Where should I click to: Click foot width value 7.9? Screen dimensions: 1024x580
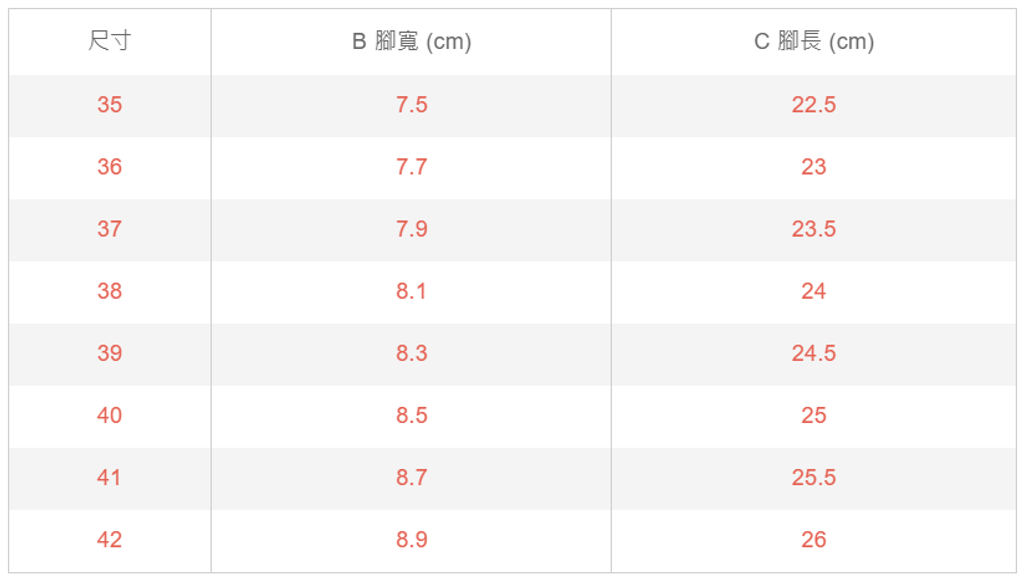tap(411, 229)
